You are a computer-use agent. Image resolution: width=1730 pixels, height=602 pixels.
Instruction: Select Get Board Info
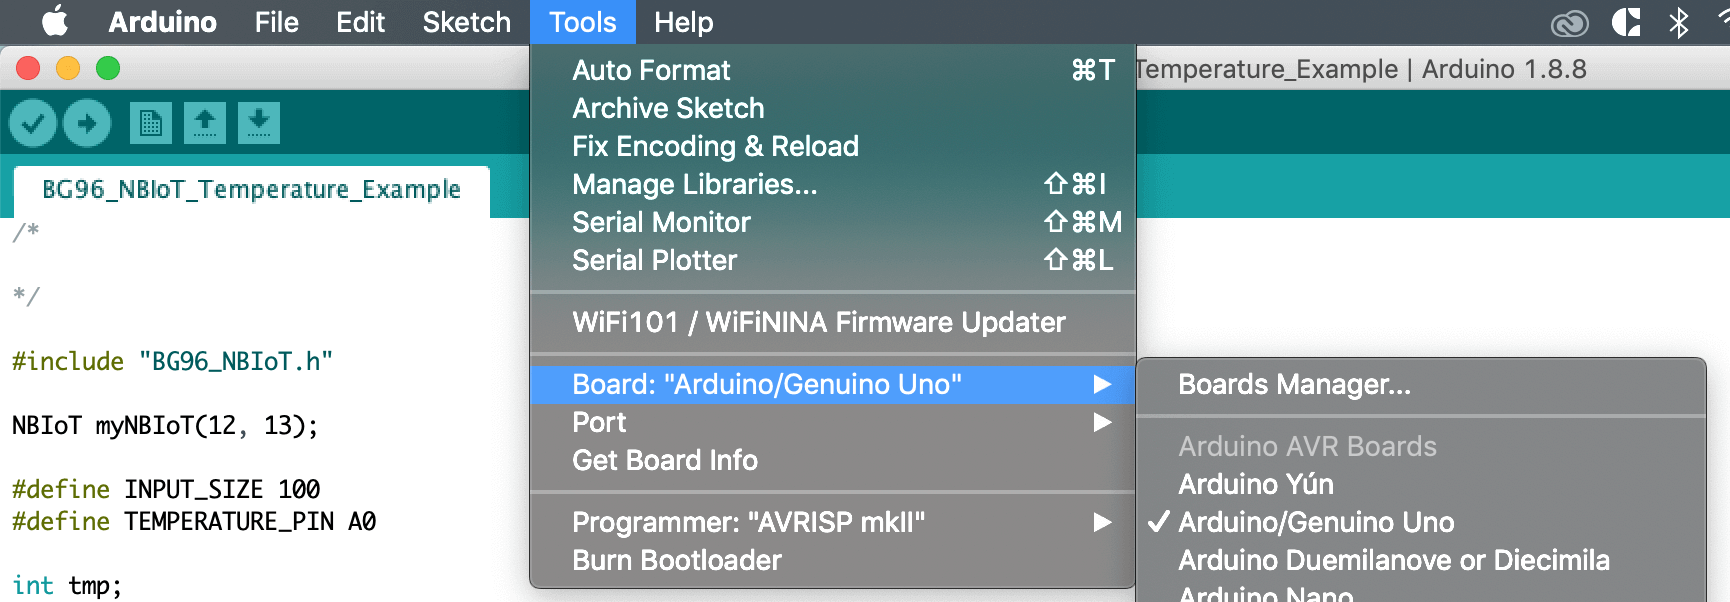[x=833, y=460]
